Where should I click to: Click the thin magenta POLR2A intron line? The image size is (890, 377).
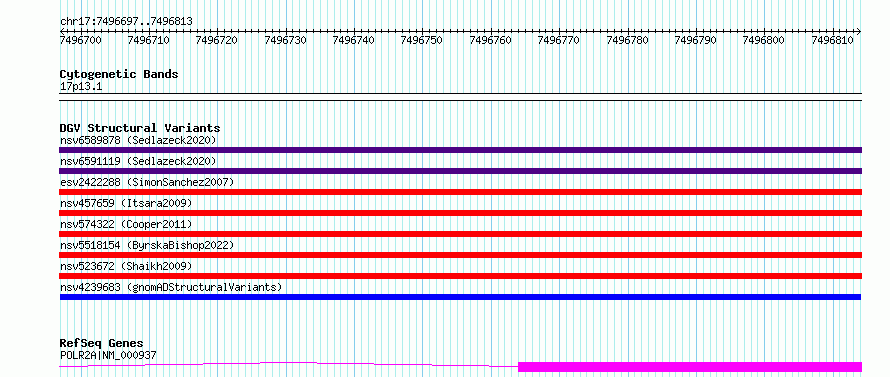coord(288,364)
